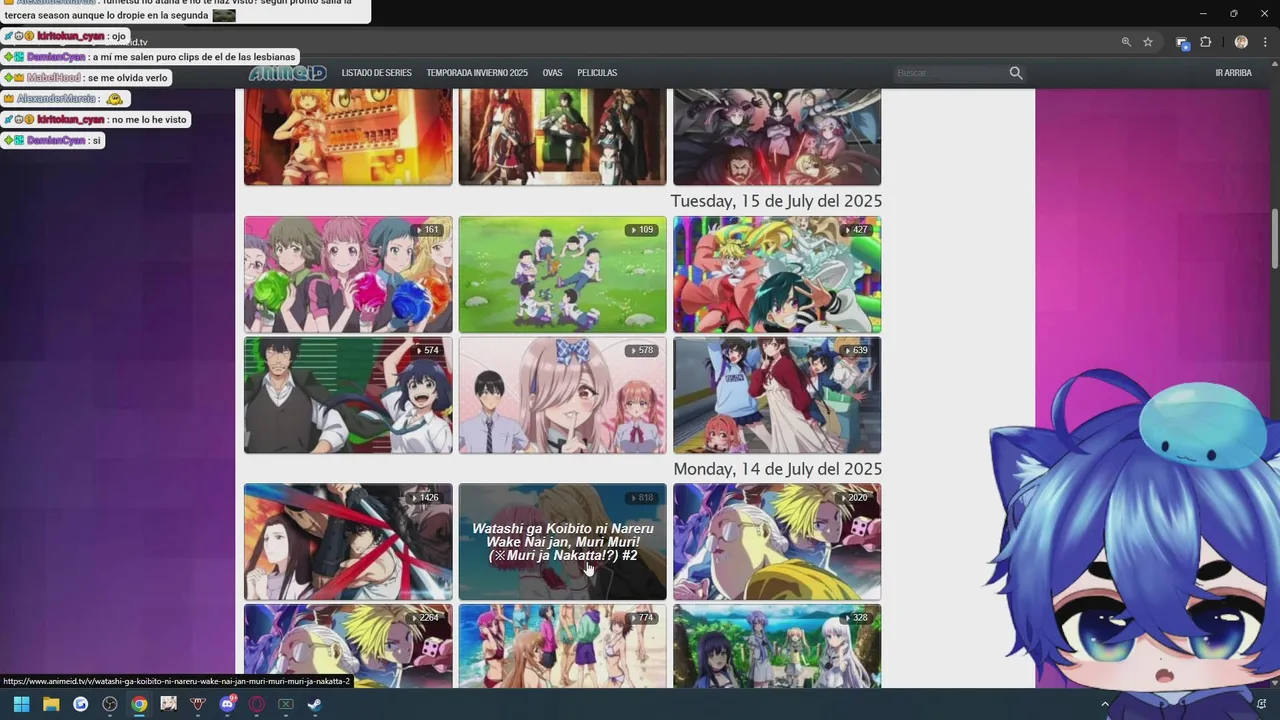1280x720 pixels.
Task: Open the episode thumbnail with 109 views
Action: click(x=562, y=274)
